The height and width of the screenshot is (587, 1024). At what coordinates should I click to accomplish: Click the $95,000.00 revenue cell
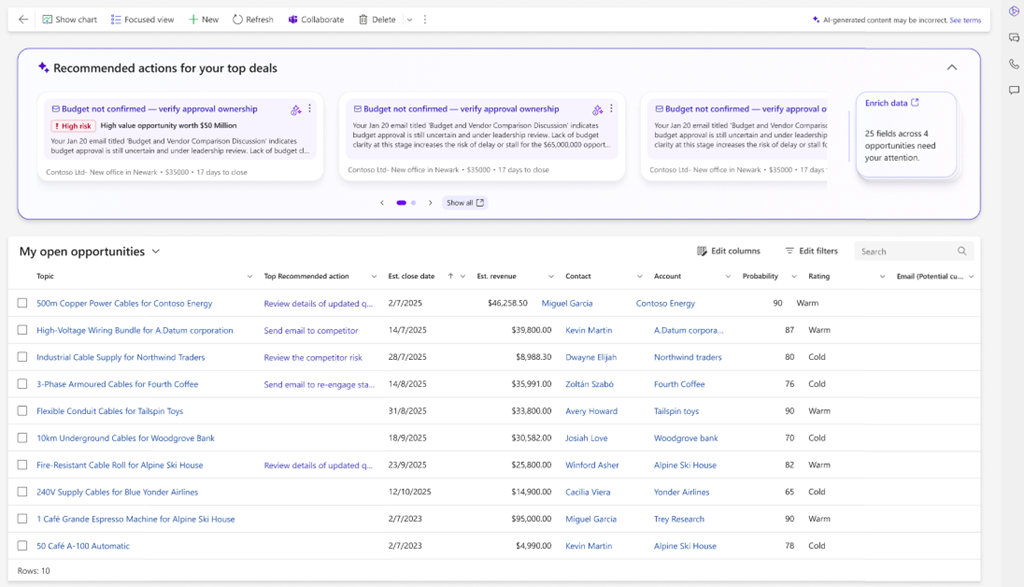(x=531, y=519)
